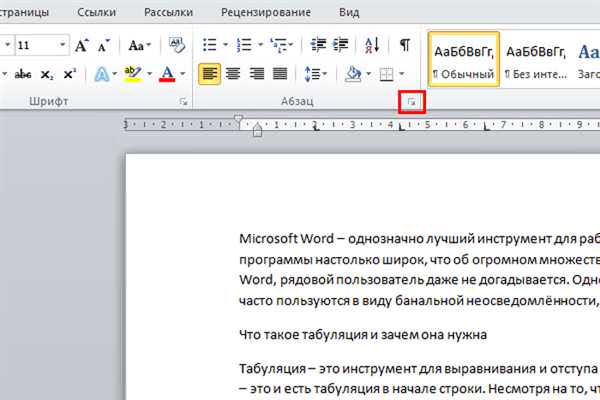This screenshot has width=600, height=400.
Task: Apply subscript formatting
Action: (x=47, y=74)
